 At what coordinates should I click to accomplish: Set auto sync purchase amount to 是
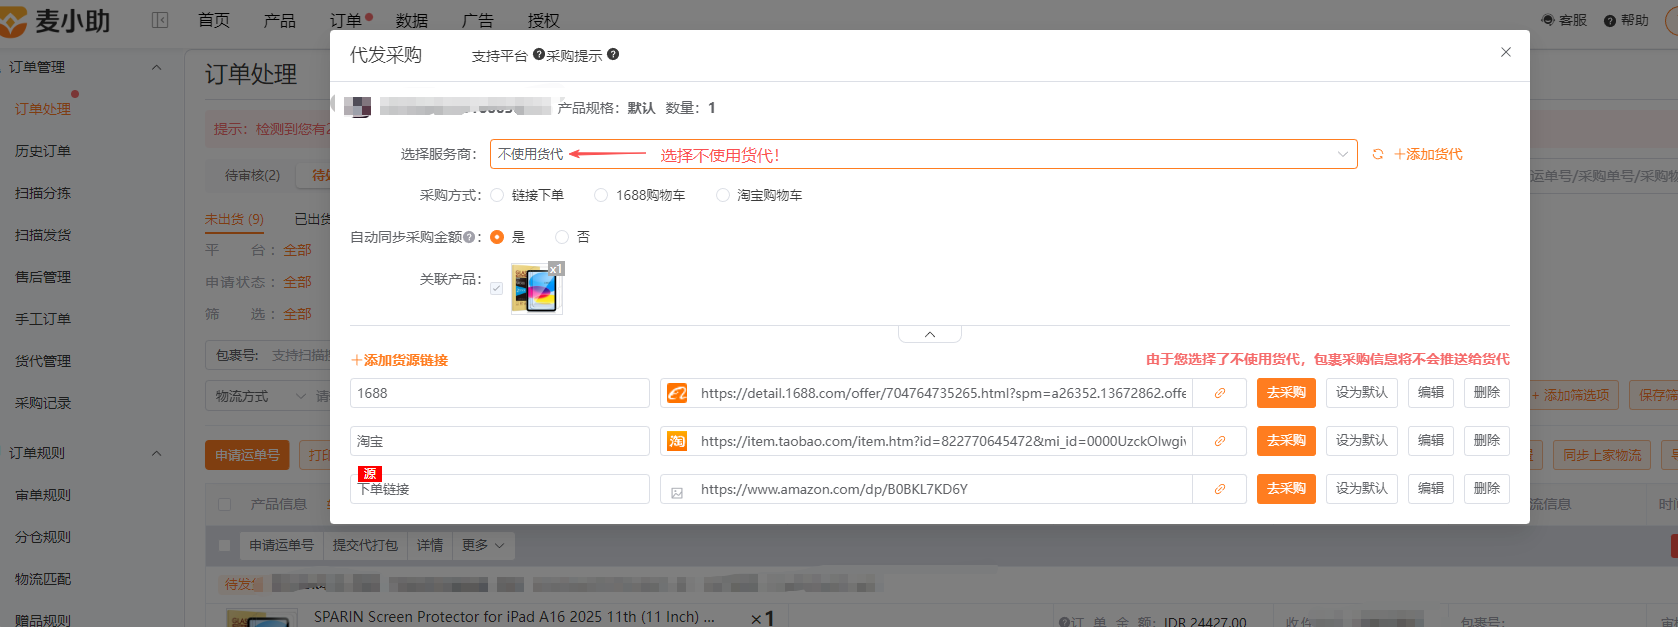497,237
